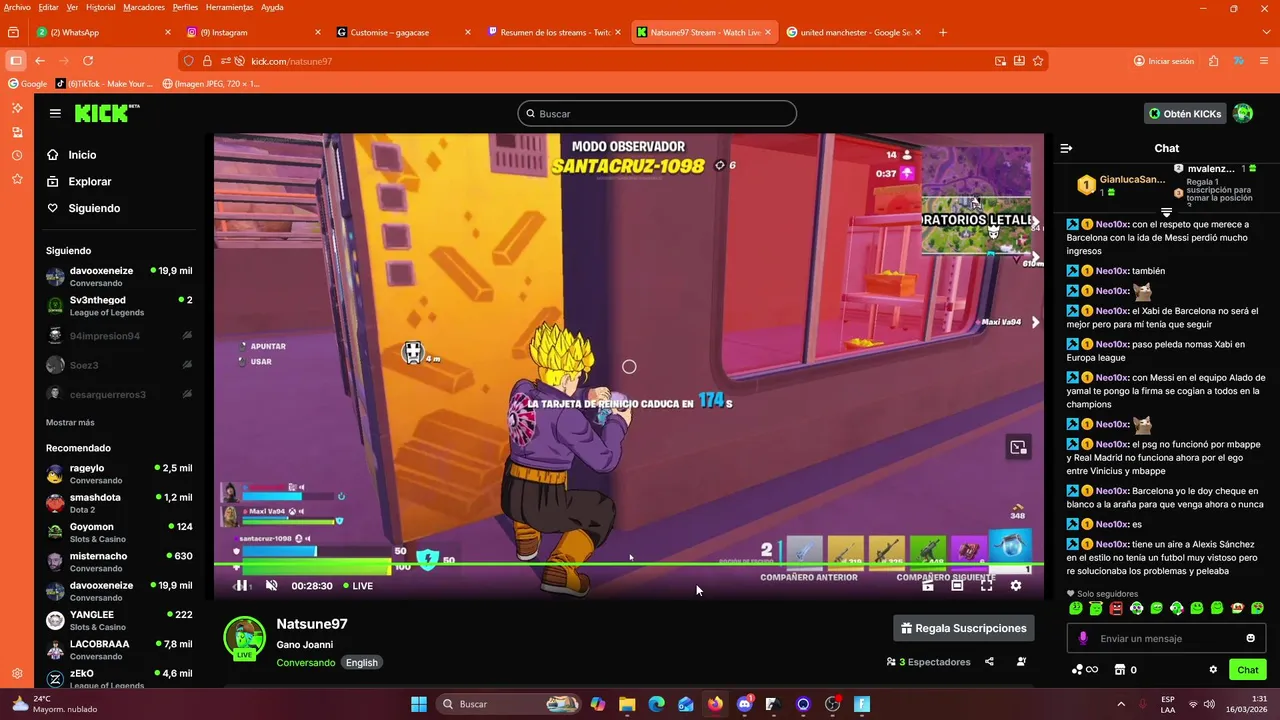The image size is (1280, 720).
Task: Unmute the stream volume icon
Action: [271, 586]
